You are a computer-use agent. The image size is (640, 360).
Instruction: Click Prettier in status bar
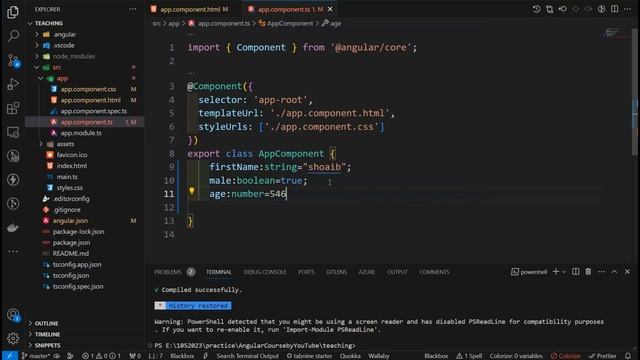(602, 356)
